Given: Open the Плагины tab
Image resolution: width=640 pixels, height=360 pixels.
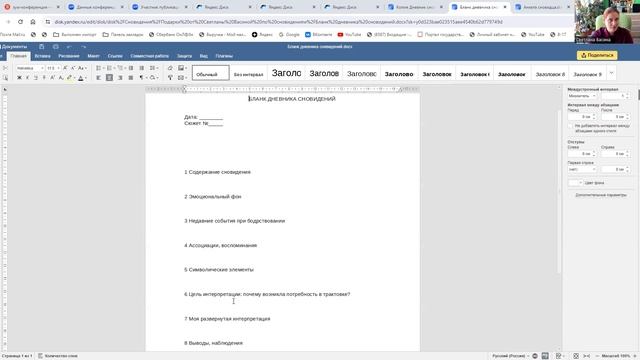Looking at the screenshot, I should 224,56.
